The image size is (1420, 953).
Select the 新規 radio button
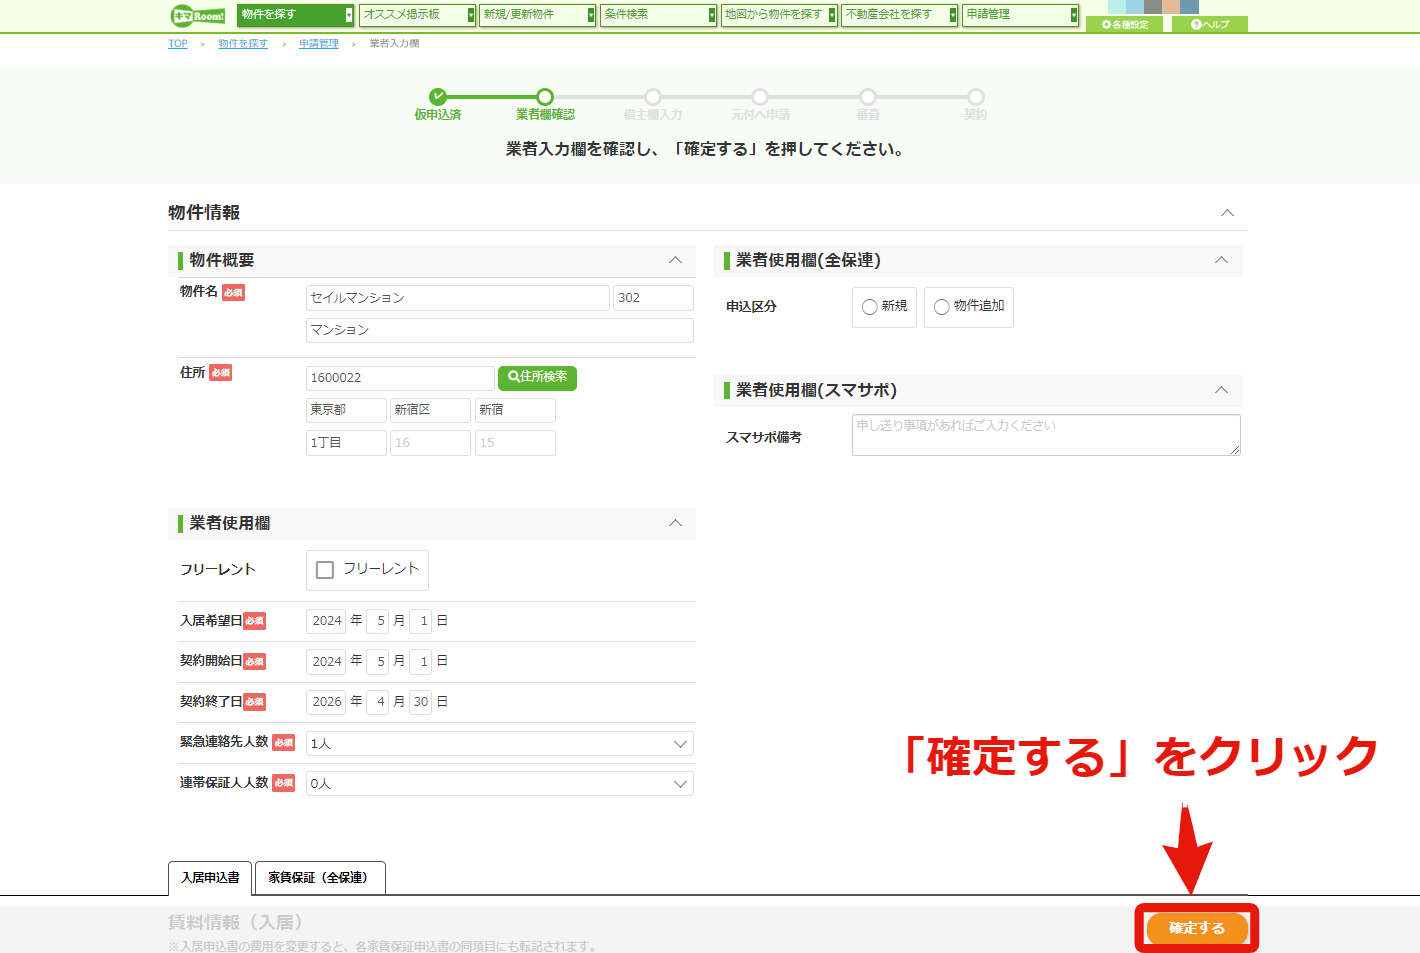(x=870, y=307)
